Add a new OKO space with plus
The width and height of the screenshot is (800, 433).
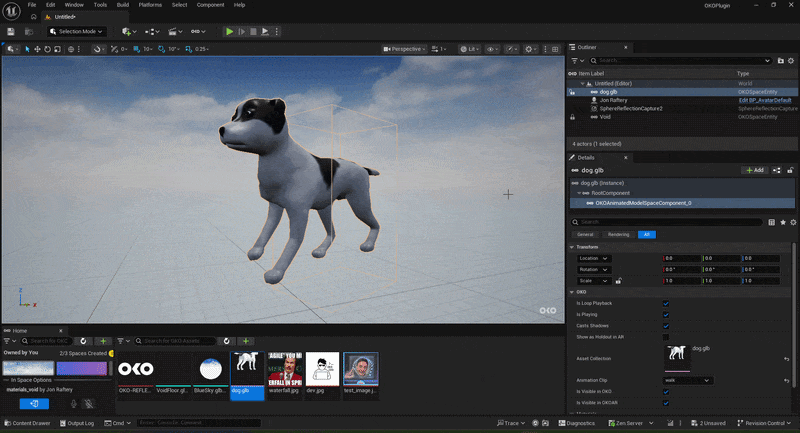click(103, 341)
